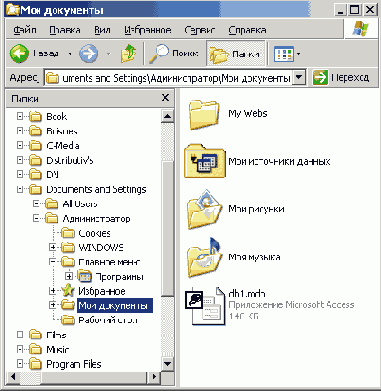Image resolution: width=381 pixels, height=391 pixels.
Task: Open the Файл menu
Action: click(25, 30)
